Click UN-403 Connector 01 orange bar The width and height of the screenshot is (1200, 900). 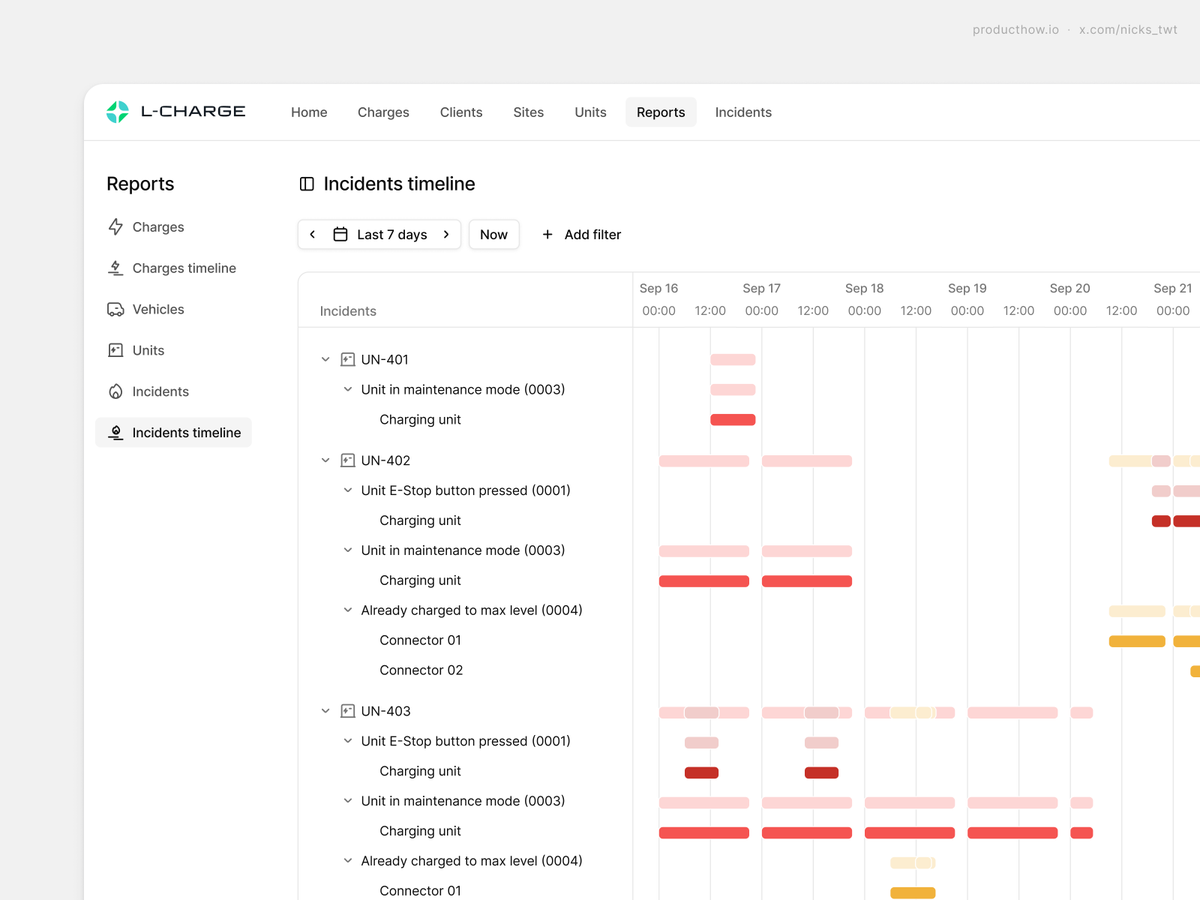pyautogui.click(x=913, y=892)
